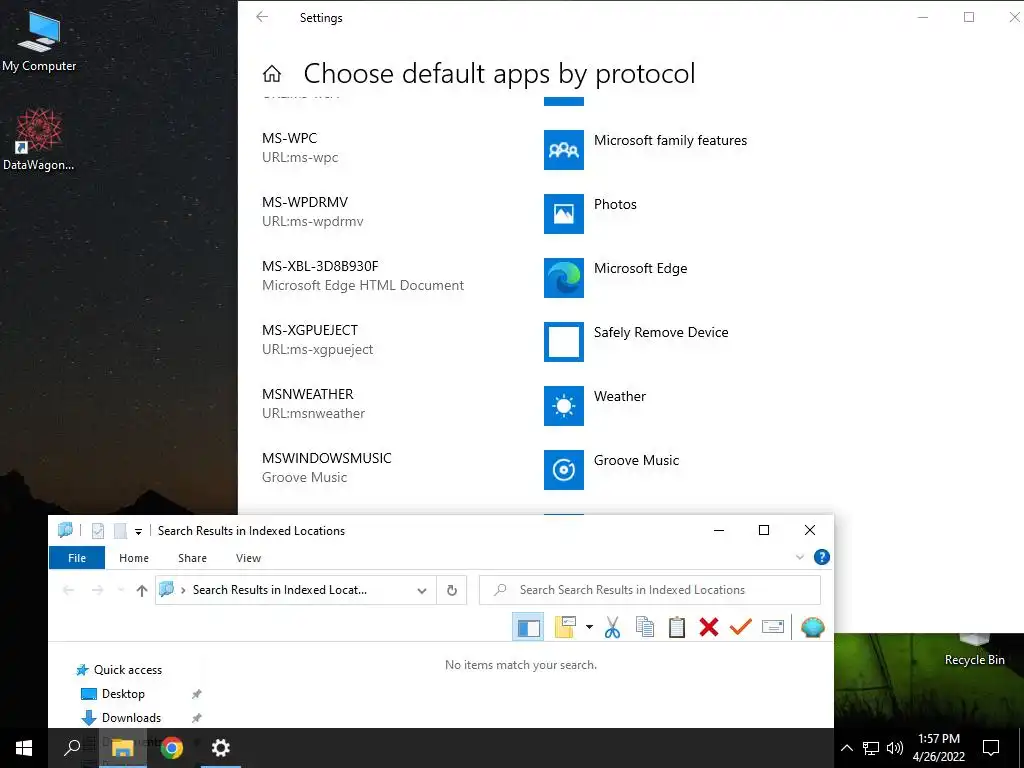
Task: Click the folder options icon in Explorer toolbar
Action: 565,628
